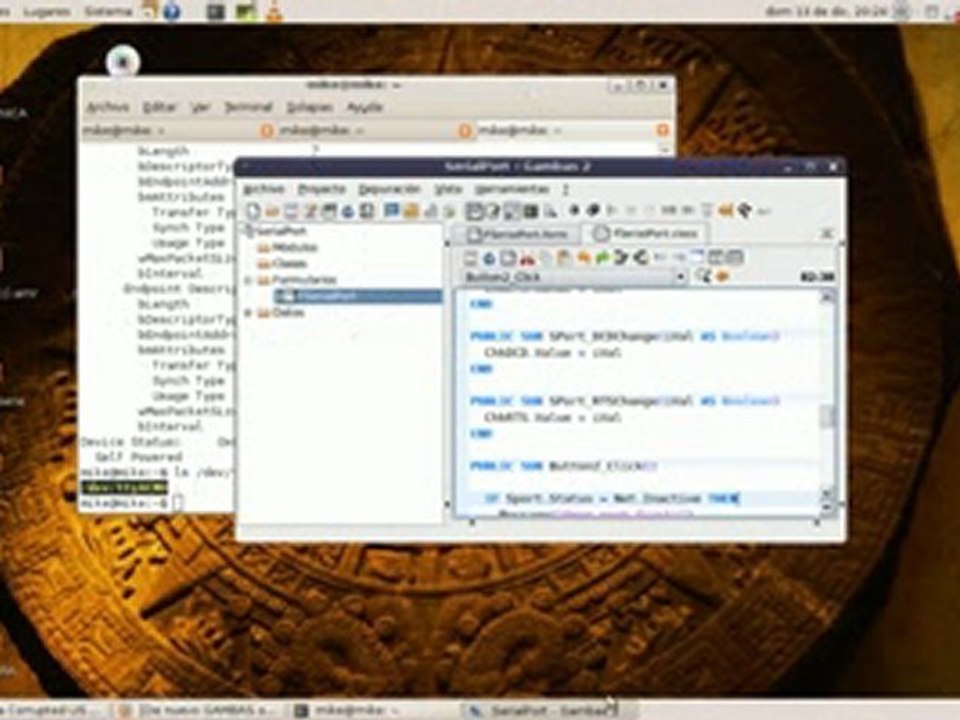The image size is (960, 720).
Task: Open the Vista menu in Gambas
Action: click(x=448, y=189)
